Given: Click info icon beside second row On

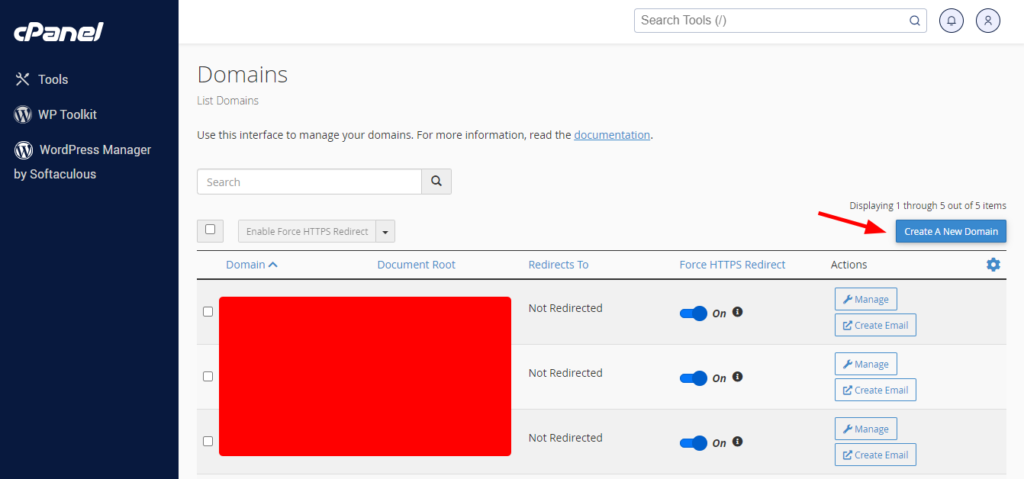Looking at the screenshot, I should (738, 376).
